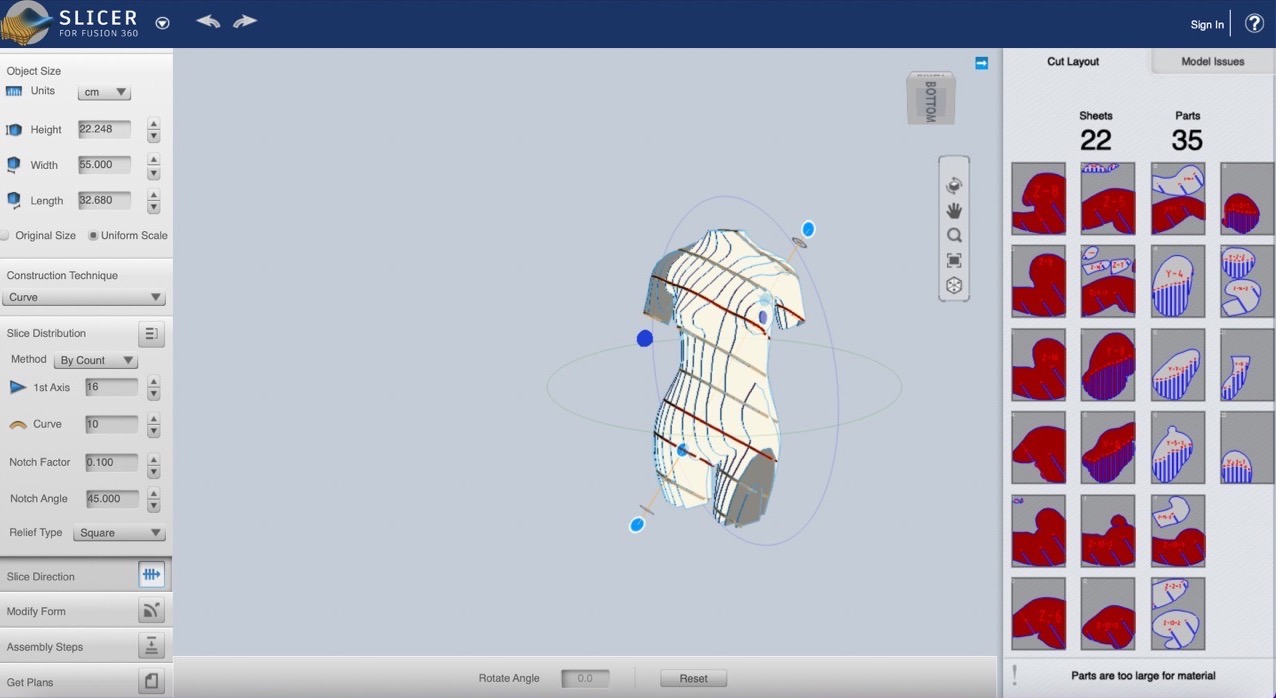
Task: Open the help question mark icon
Action: pos(1254,24)
